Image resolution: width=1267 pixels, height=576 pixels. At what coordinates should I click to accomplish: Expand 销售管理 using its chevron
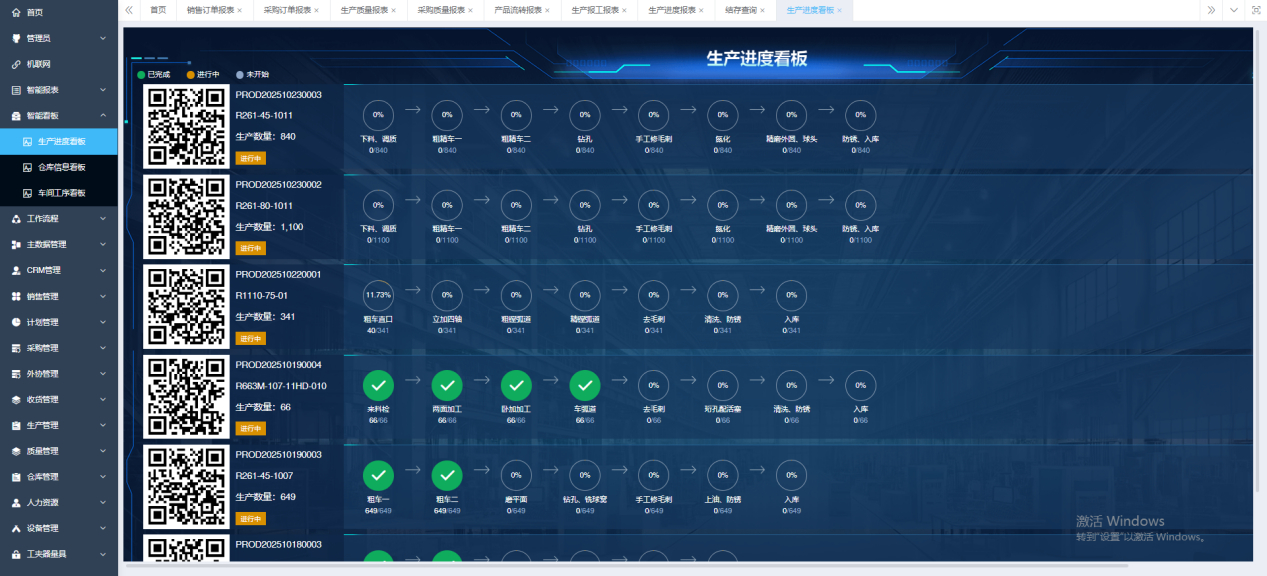(103, 296)
